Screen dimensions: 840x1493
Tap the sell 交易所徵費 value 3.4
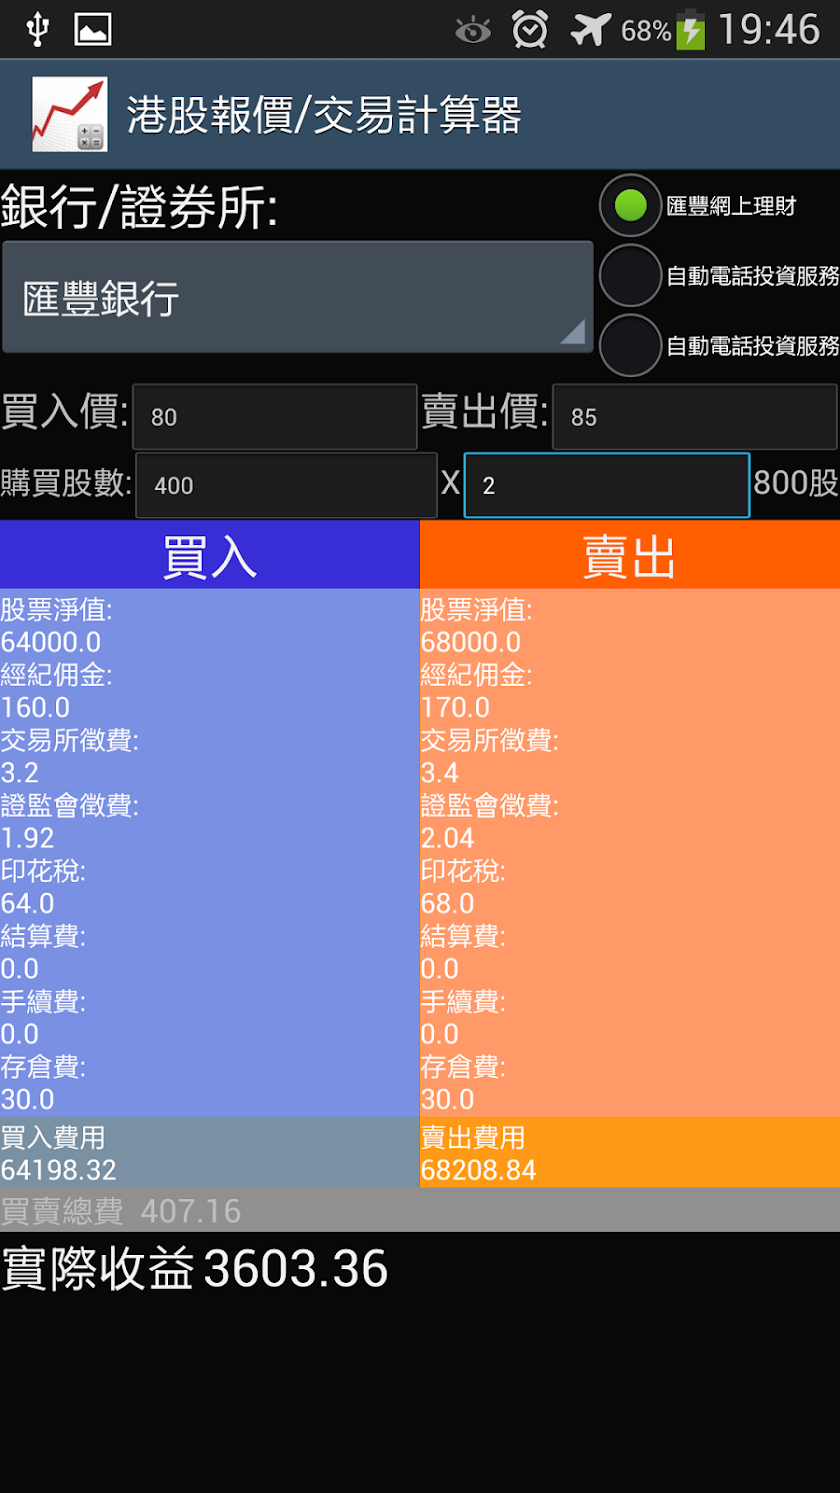coord(440,773)
